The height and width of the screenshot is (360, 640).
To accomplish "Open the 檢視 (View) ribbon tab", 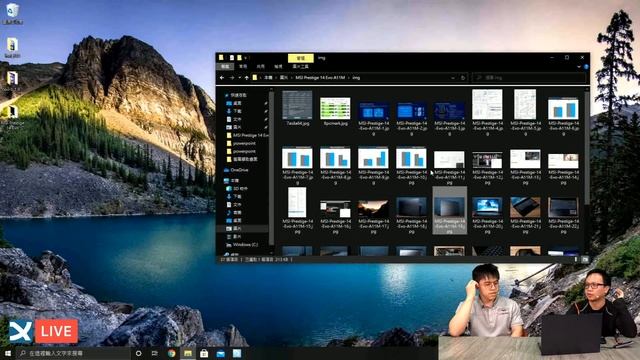I will [278, 66].
